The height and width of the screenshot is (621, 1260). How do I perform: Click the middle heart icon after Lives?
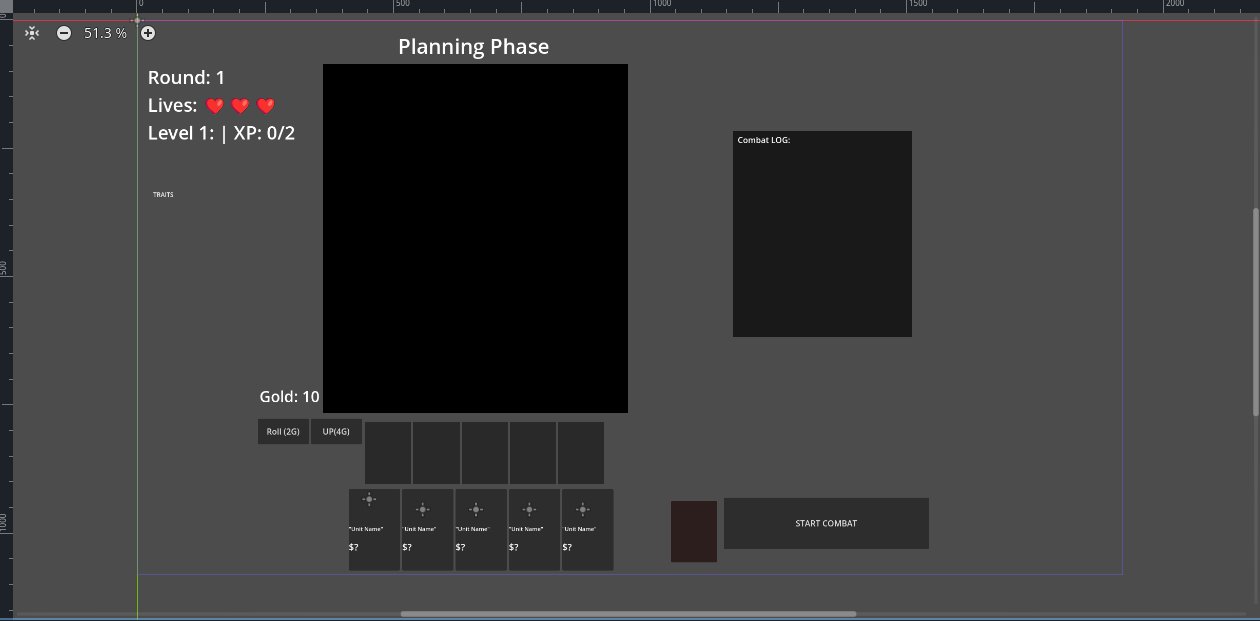(240, 106)
